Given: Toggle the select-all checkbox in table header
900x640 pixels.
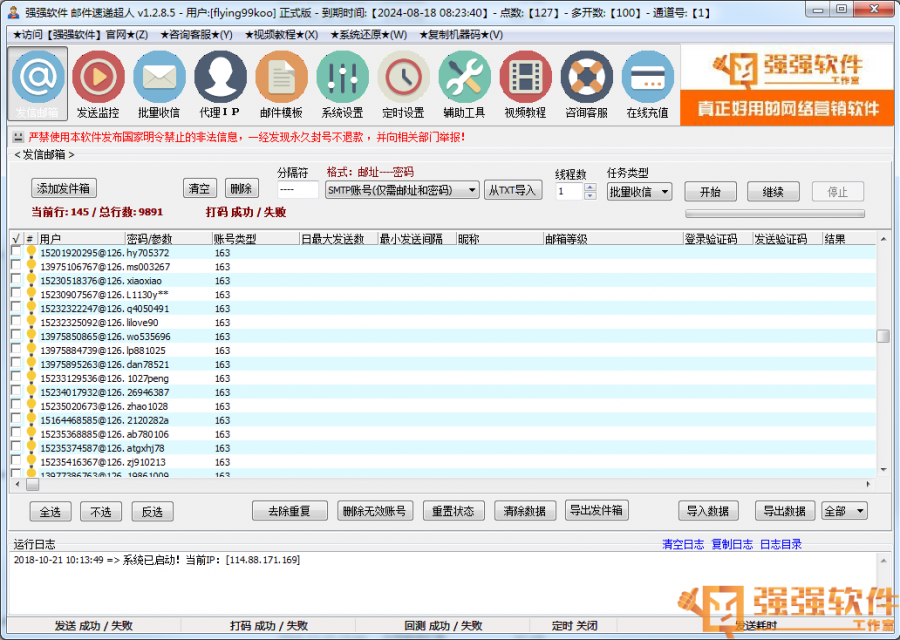Looking at the screenshot, I should tap(15, 239).
